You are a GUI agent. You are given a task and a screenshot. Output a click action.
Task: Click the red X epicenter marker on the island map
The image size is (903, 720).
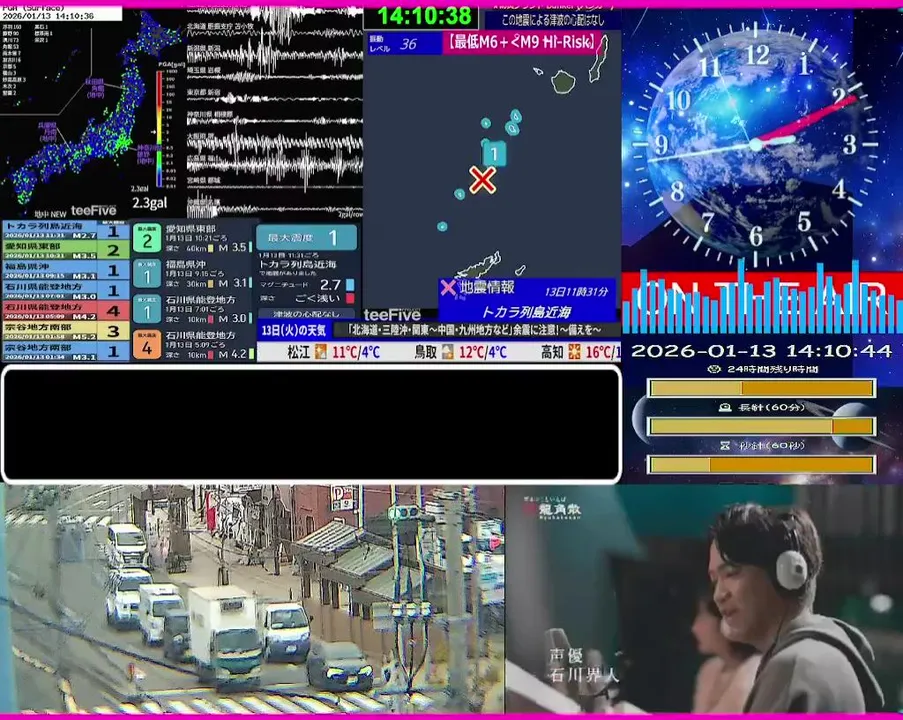click(482, 180)
